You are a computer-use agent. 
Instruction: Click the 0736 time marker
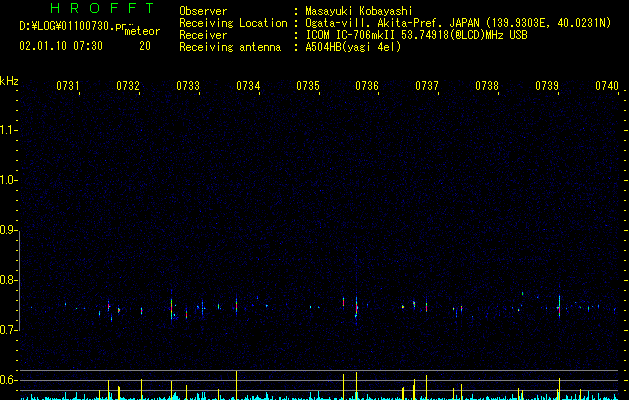pos(367,86)
